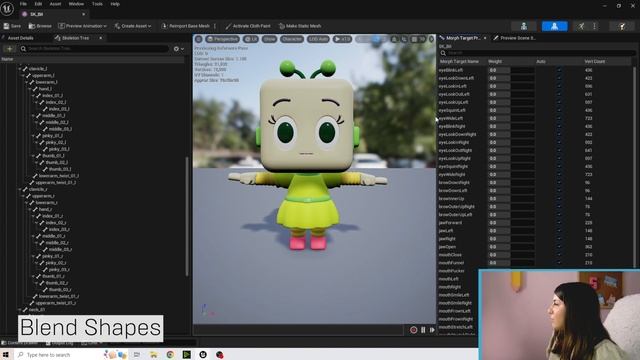The height and width of the screenshot is (360, 640).
Task: Click Make Static Mesh
Action: tap(300, 26)
